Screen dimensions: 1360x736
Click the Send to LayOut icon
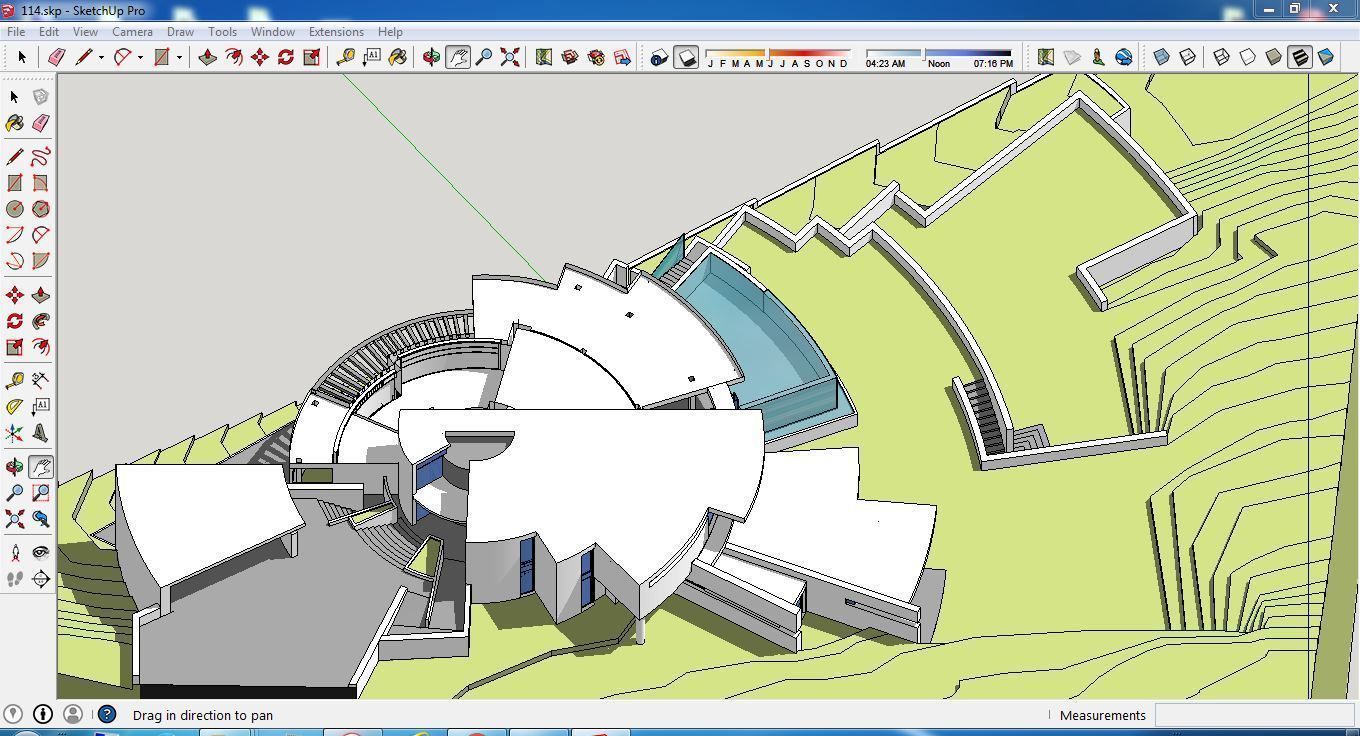[622, 57]
